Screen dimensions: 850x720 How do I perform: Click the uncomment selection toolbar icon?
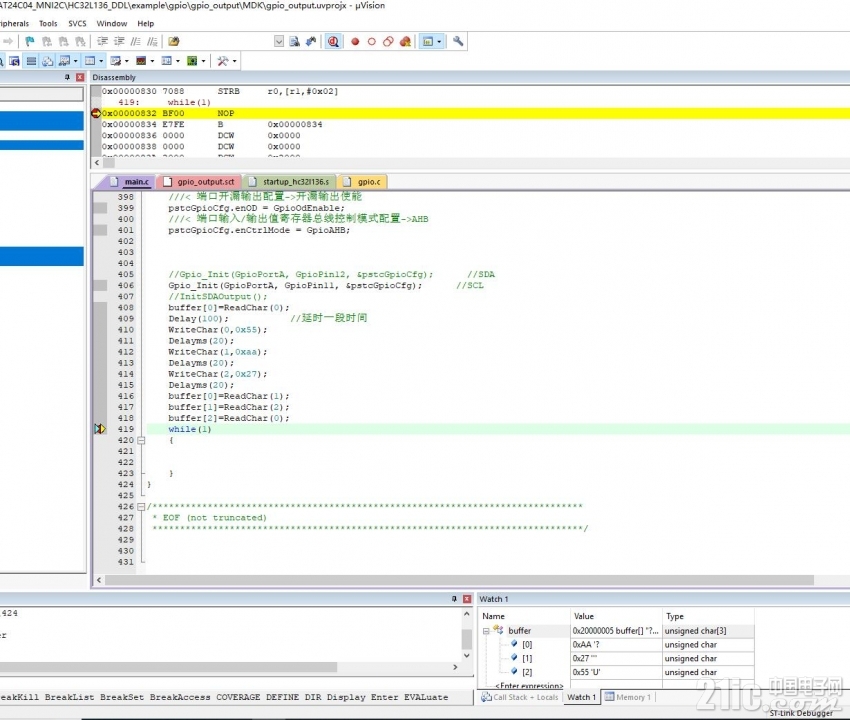click(152, 41)
